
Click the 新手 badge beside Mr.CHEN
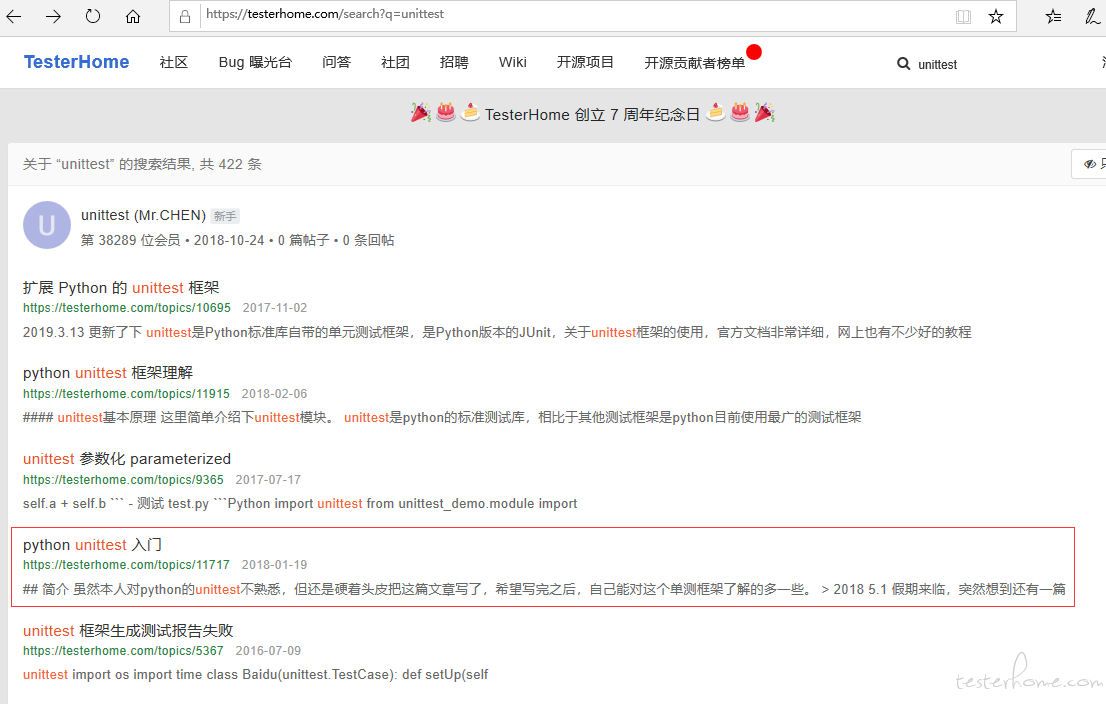pyautogui.click(x=225, y=217)
